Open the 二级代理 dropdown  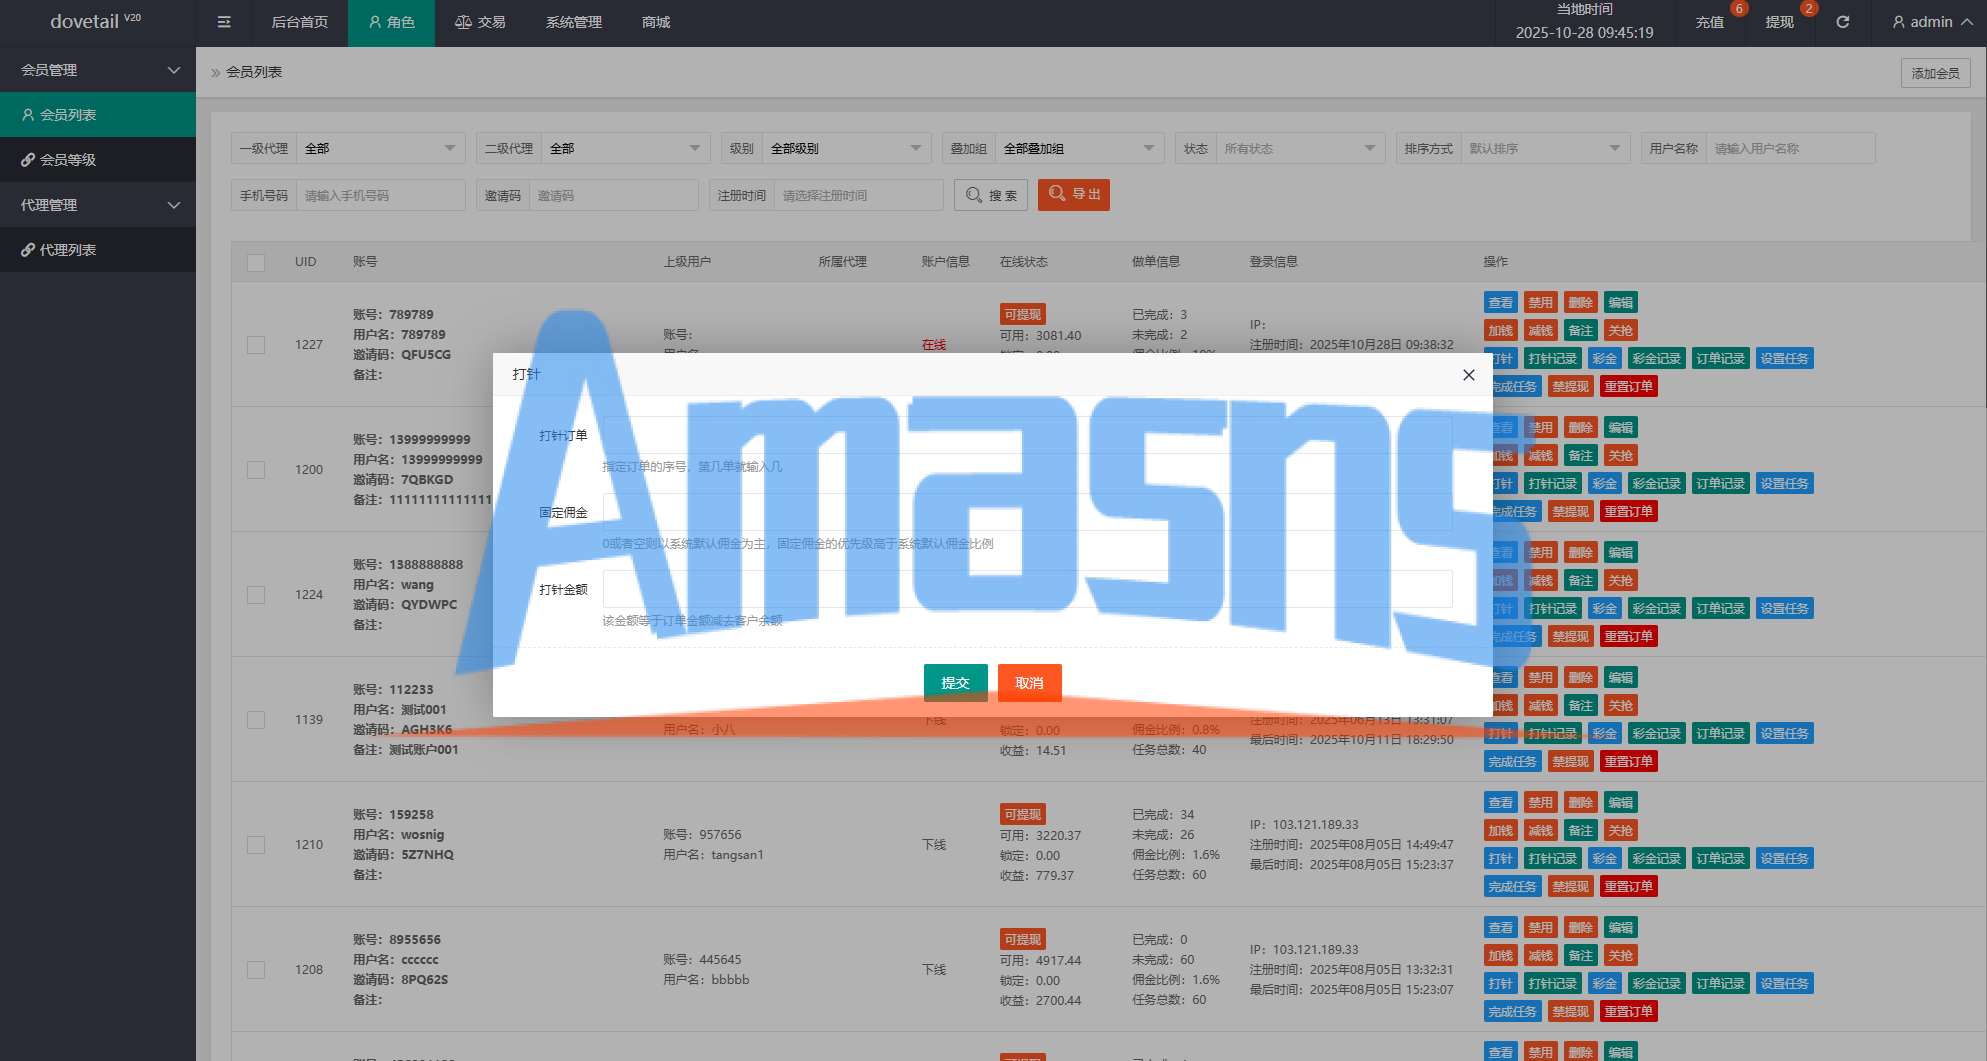tap(626, 148)
